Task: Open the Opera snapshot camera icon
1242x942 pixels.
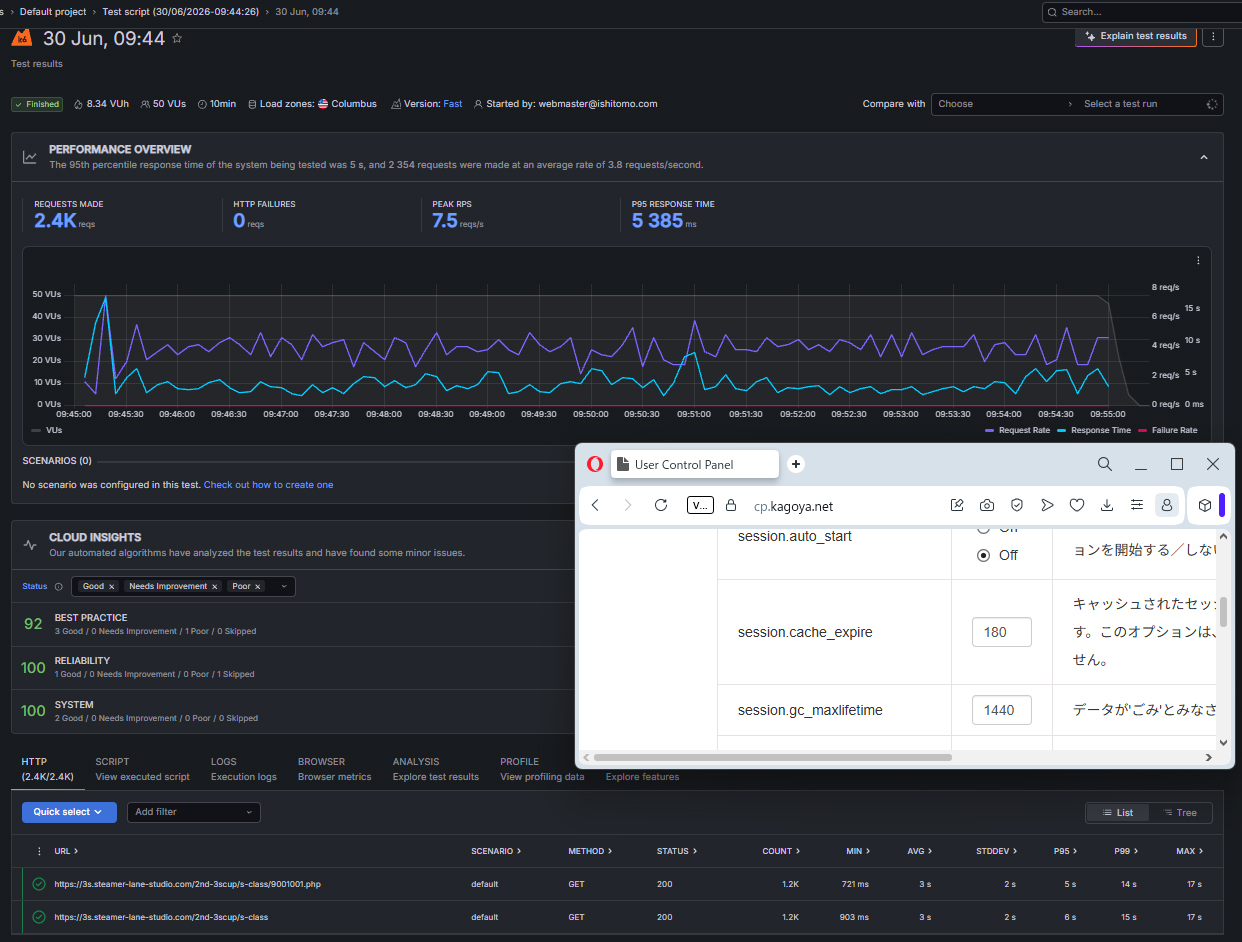Action: pos(987,505)
